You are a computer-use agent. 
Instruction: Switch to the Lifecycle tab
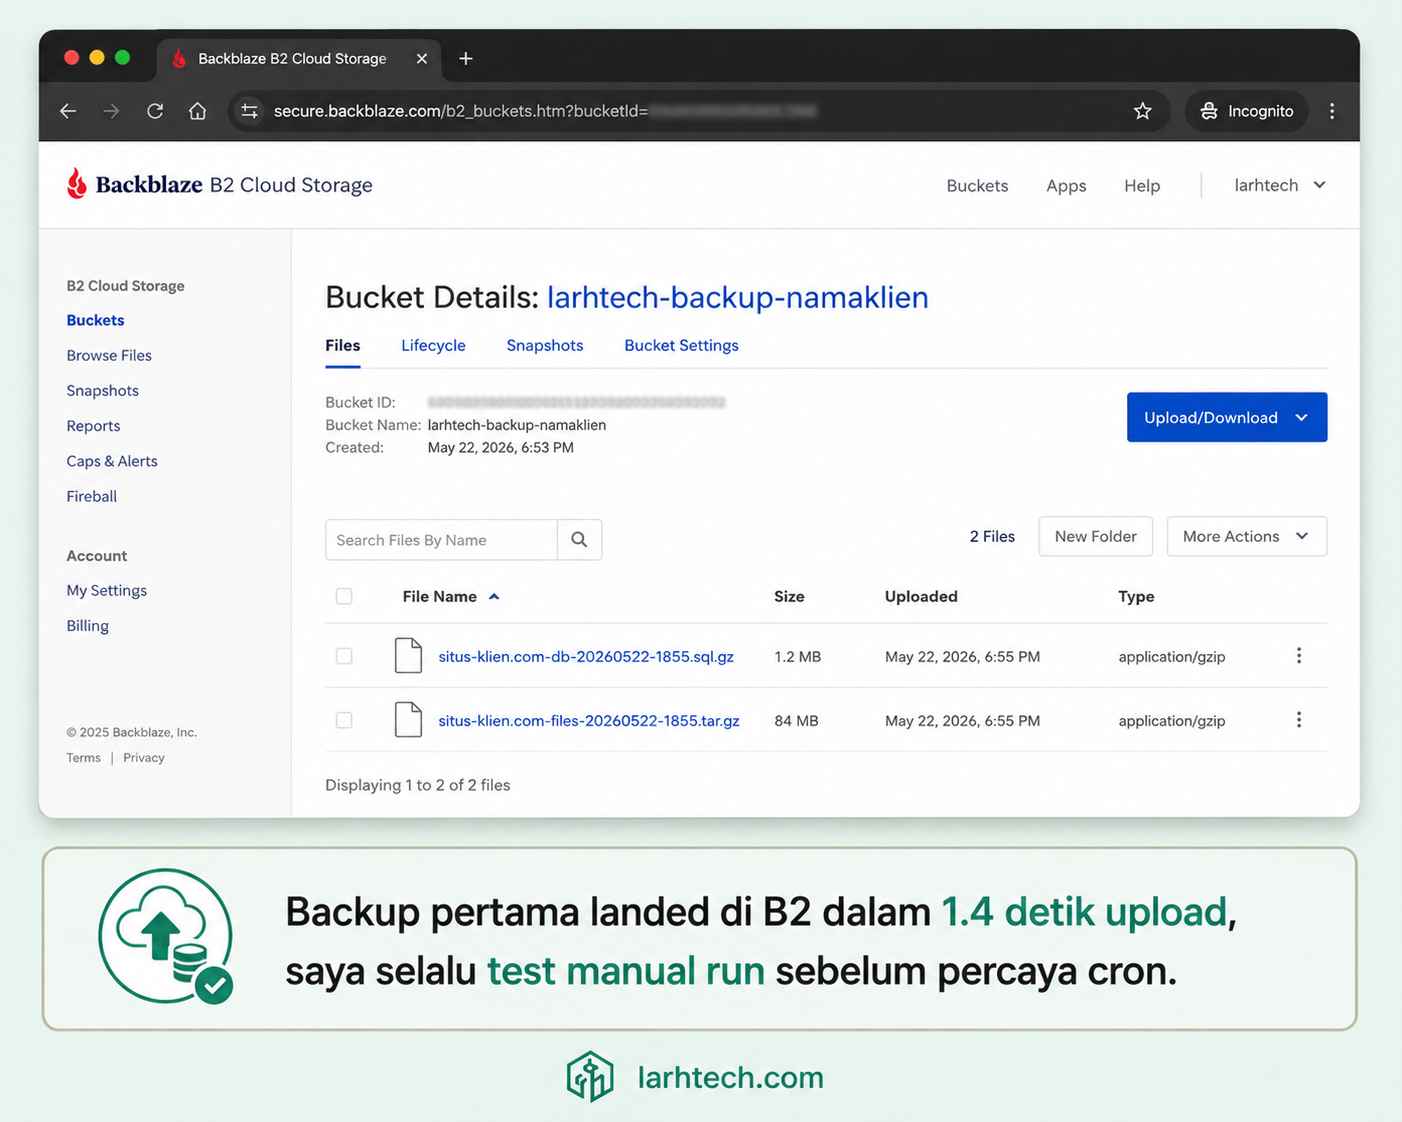tap(433, 346)
